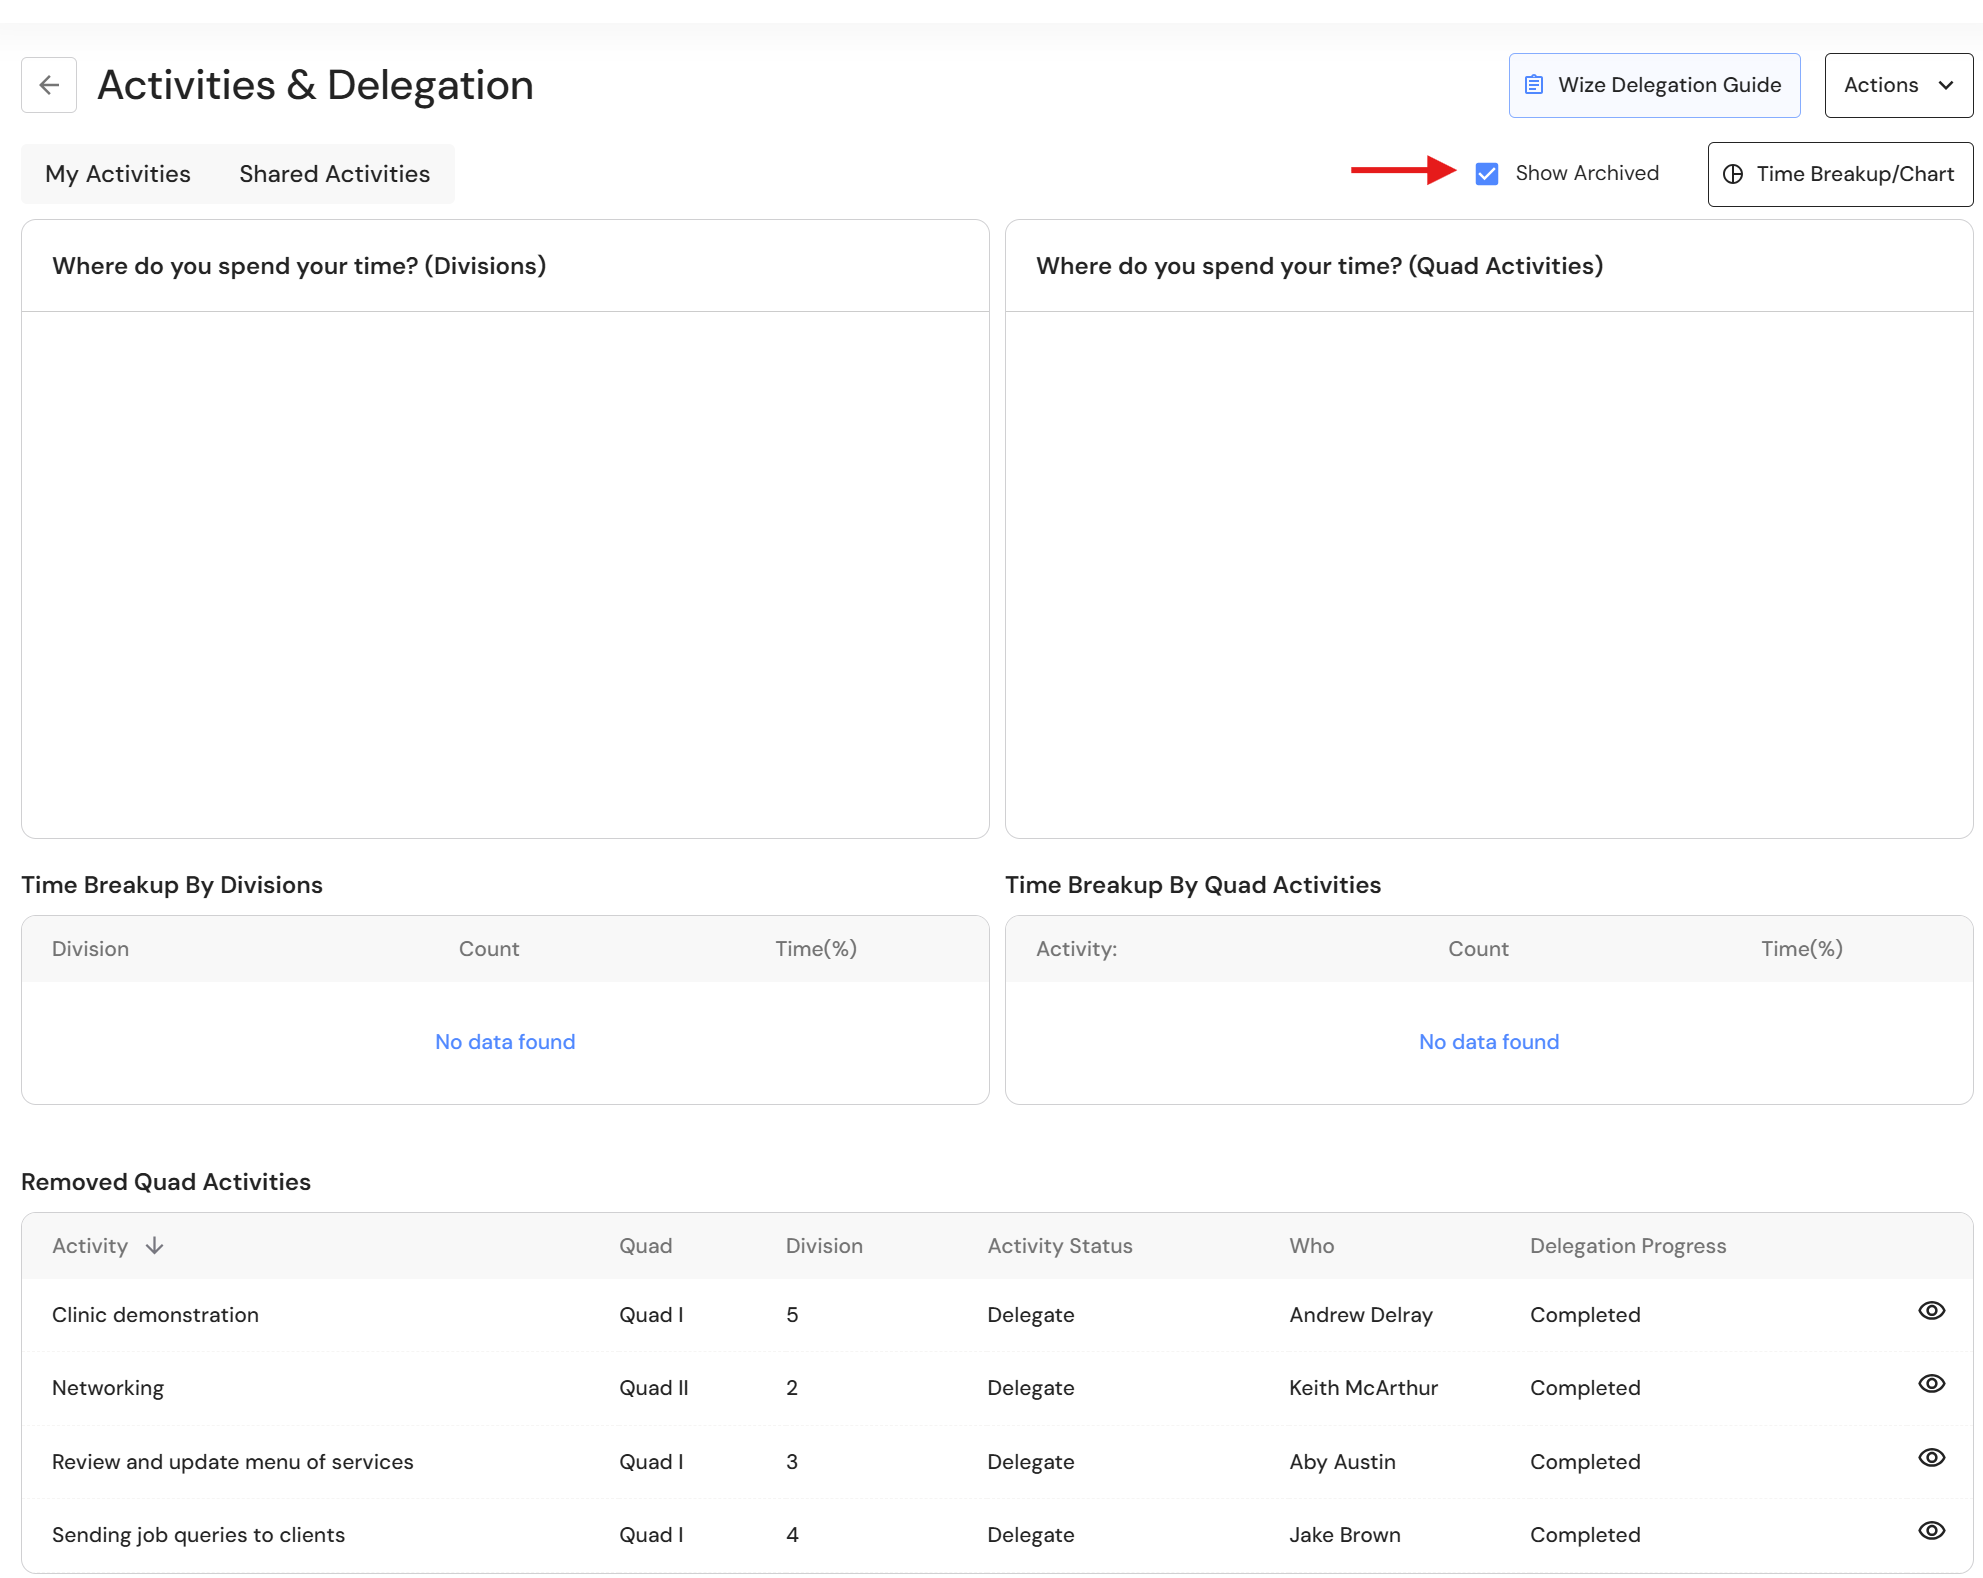Uncheck the Show Archived checkbox
1983x1578 pixels.
(x=1487, y=174)
